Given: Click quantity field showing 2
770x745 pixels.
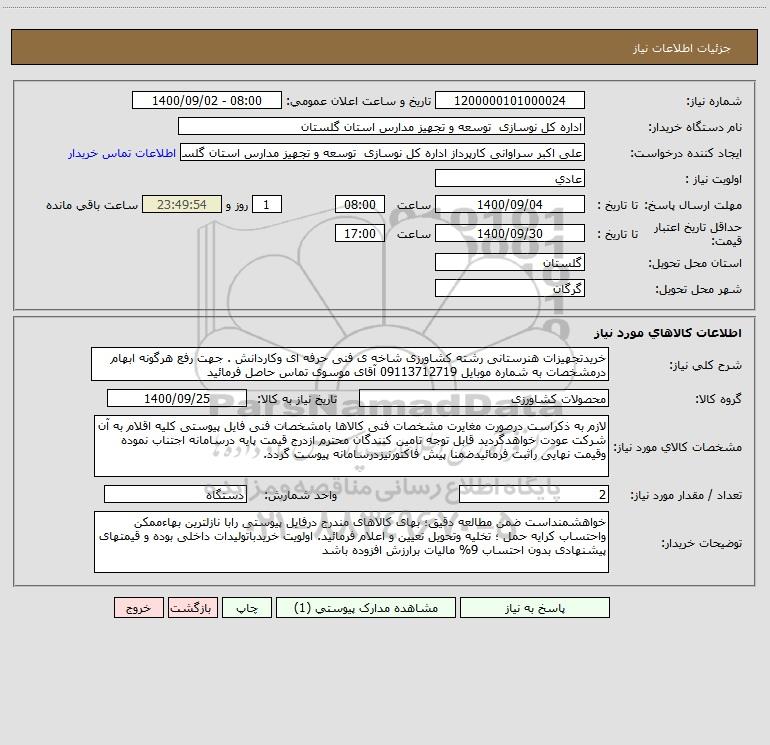Looking at the screenshot, I should tap(534, 495).
